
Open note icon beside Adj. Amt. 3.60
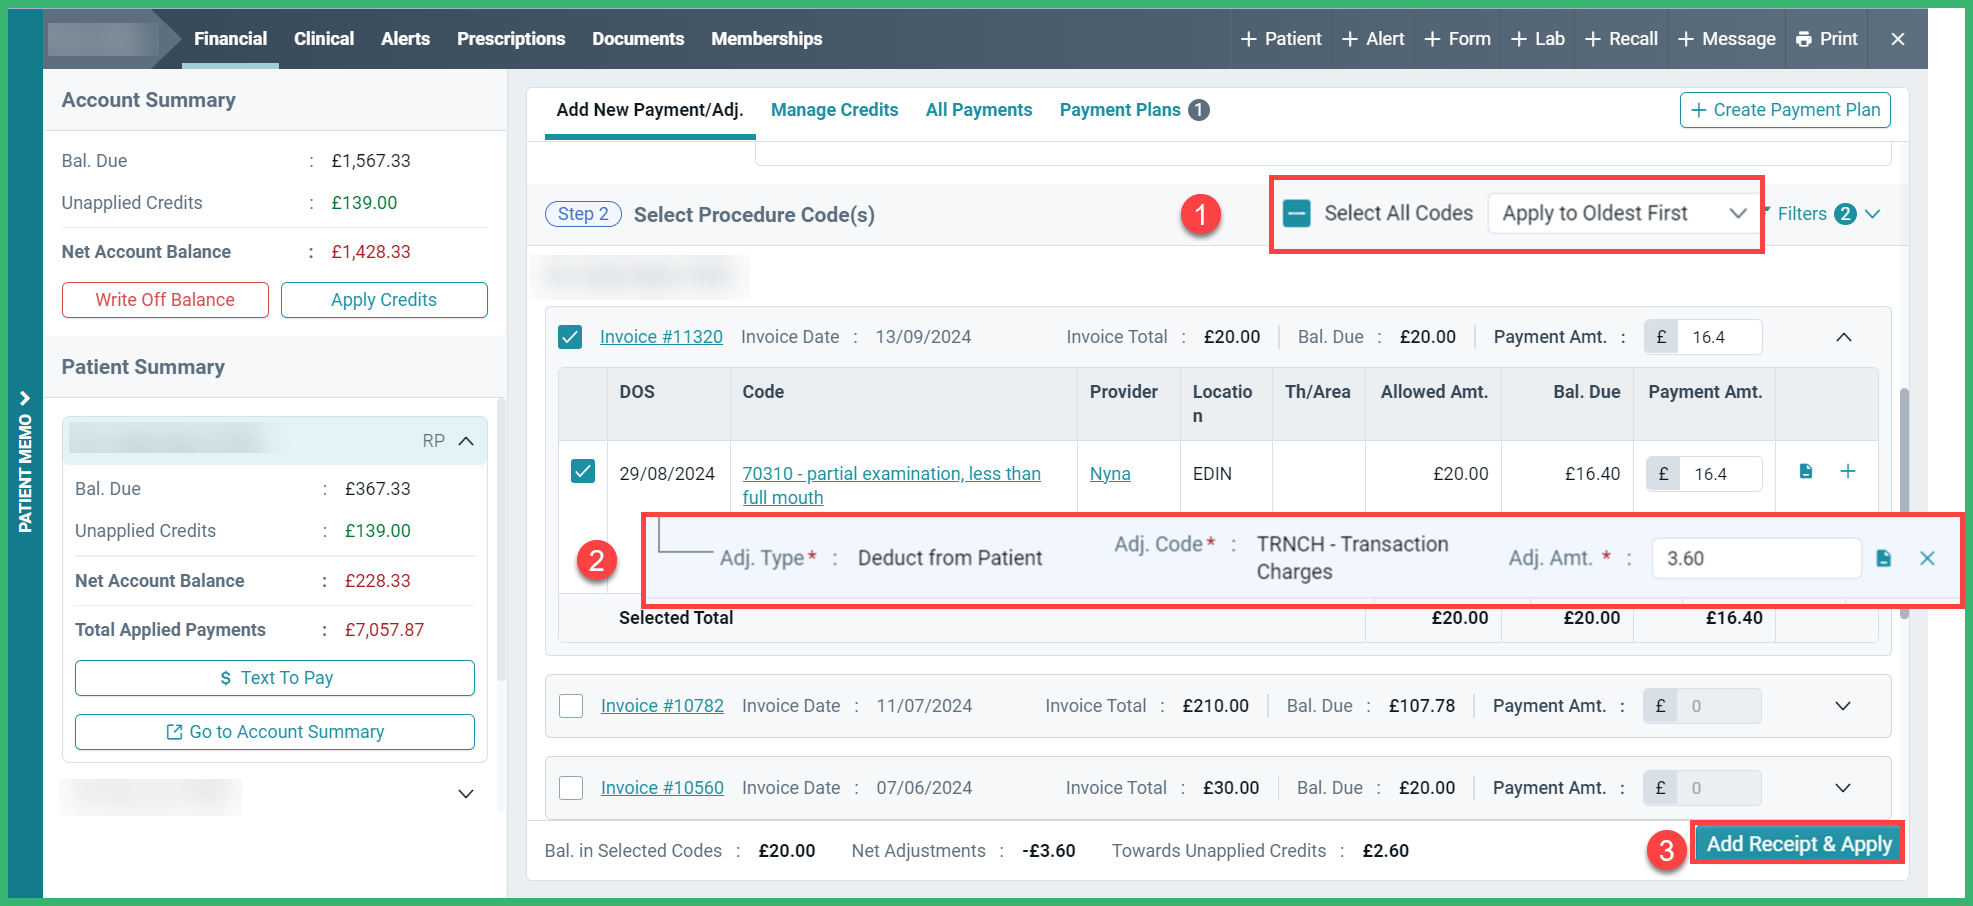pos(1884,558)
